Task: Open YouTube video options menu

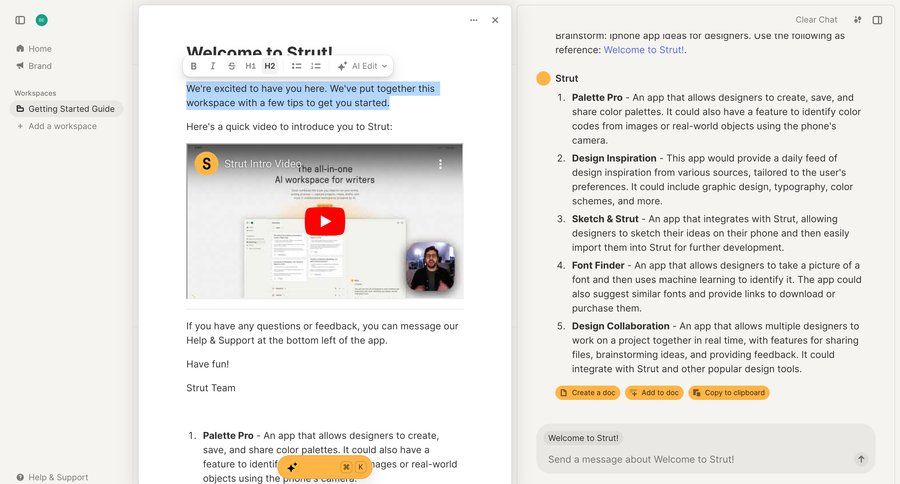Action: pos(440,164)
